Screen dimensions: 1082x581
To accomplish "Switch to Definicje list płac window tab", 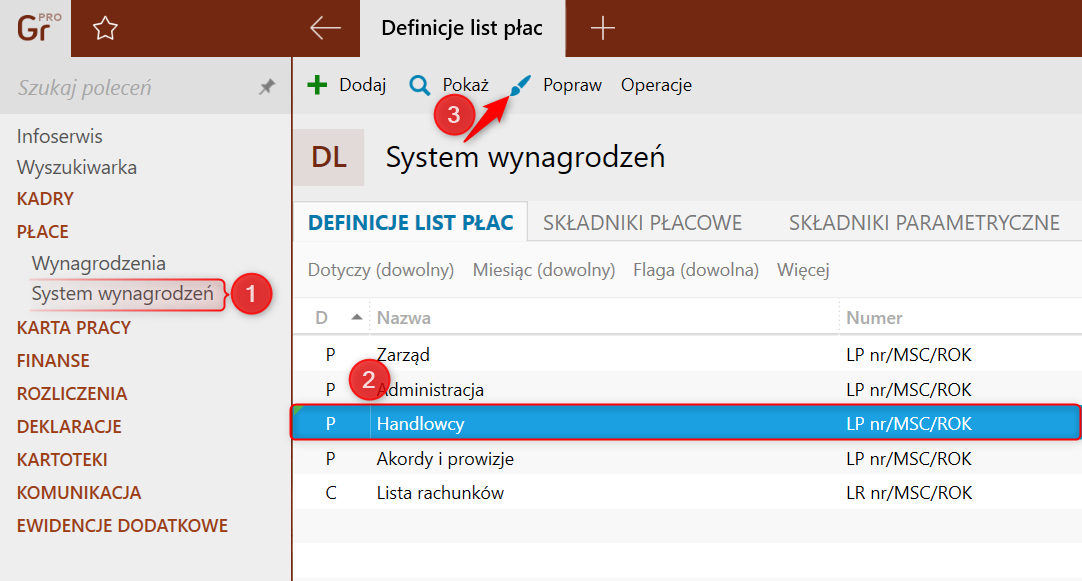I will (x=462, y=28).
